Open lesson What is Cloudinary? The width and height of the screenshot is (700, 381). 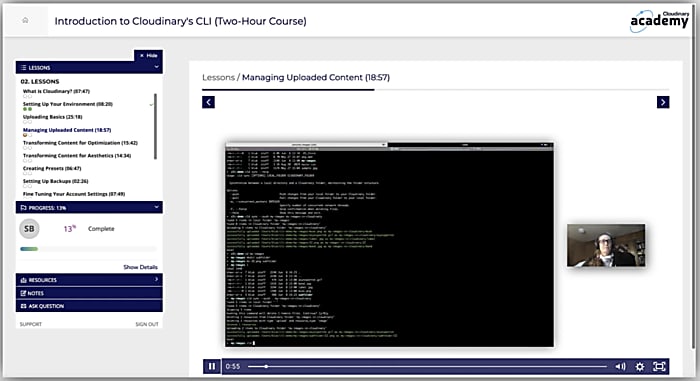pos(56,91)
